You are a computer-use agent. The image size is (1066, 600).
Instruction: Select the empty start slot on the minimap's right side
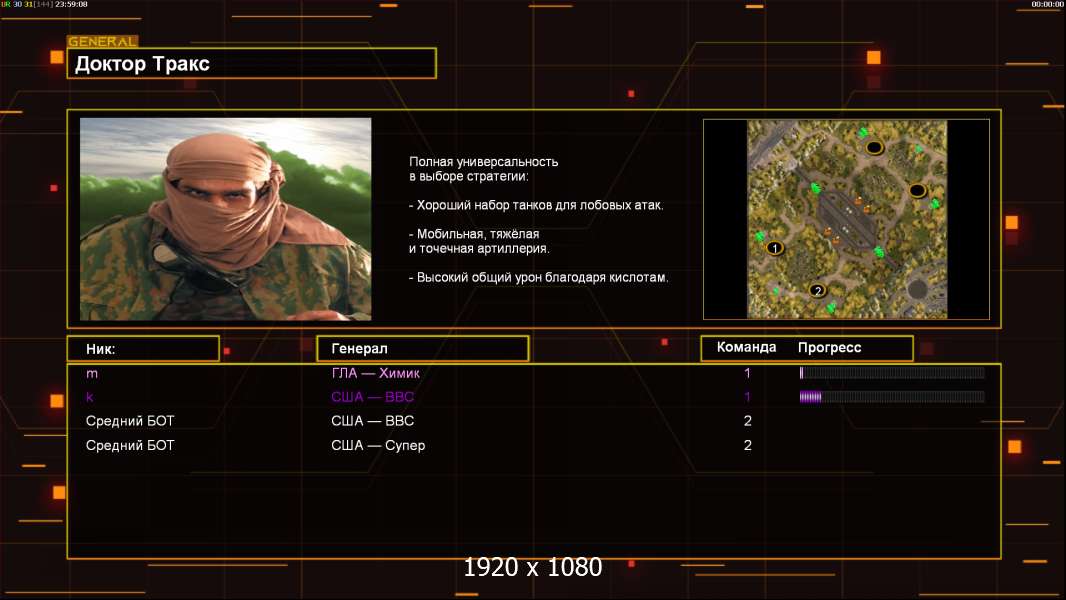click(x=916, y=190)
